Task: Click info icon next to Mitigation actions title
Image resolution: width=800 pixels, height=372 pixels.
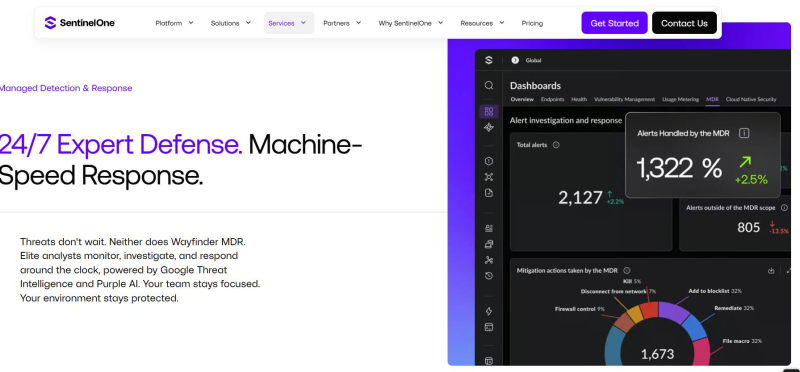Action: point(627,270)
